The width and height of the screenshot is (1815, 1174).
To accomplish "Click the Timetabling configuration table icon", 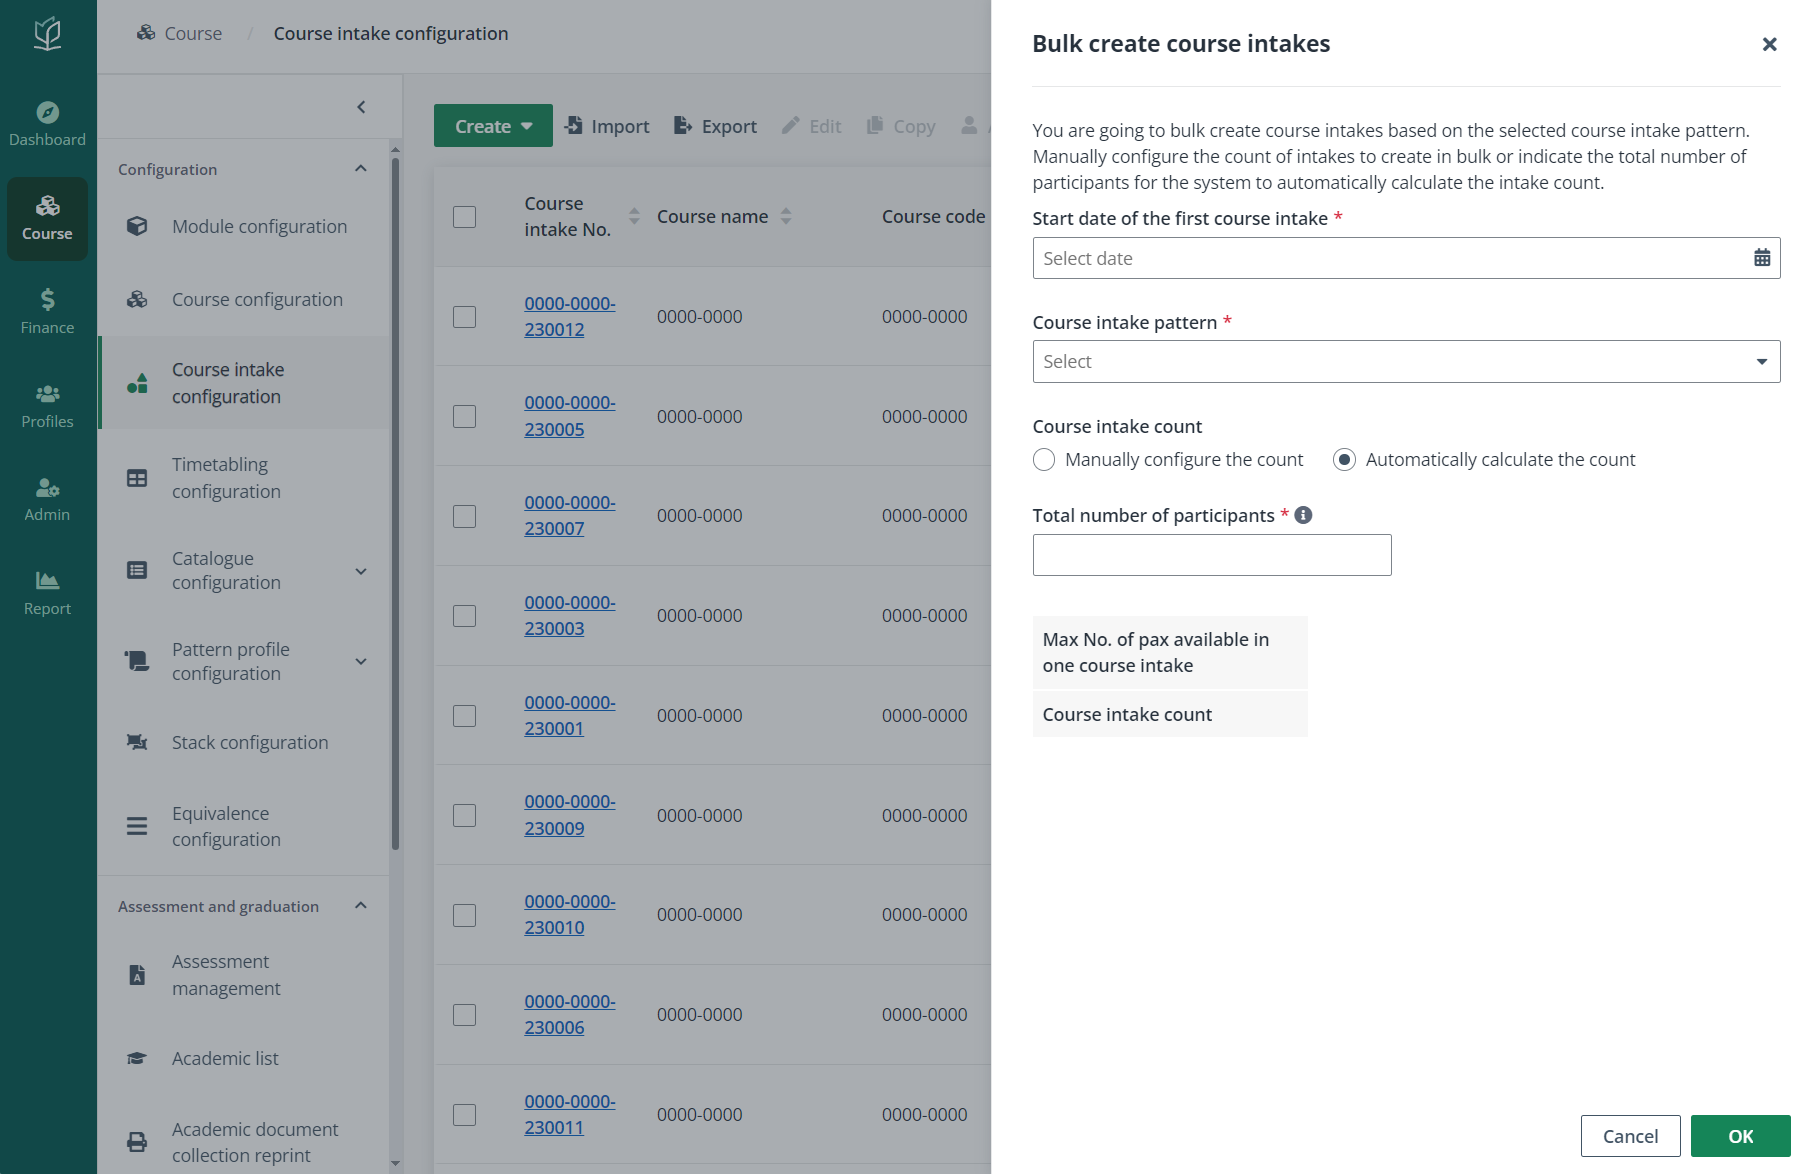I will (x=137, y=478).
